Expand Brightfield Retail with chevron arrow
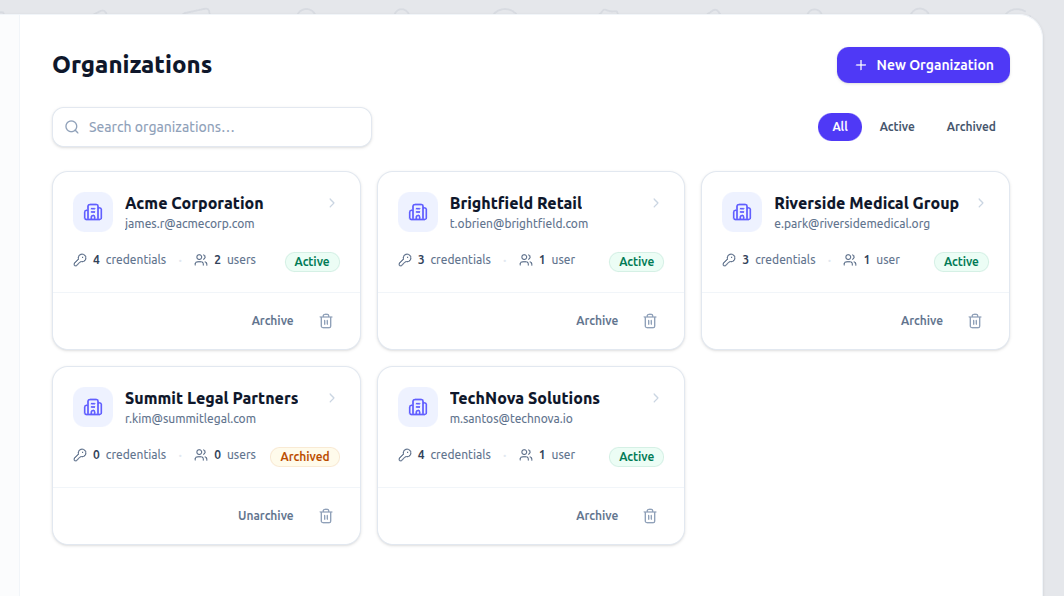This screenshot has height=596, width=1064. pos(656,203)
